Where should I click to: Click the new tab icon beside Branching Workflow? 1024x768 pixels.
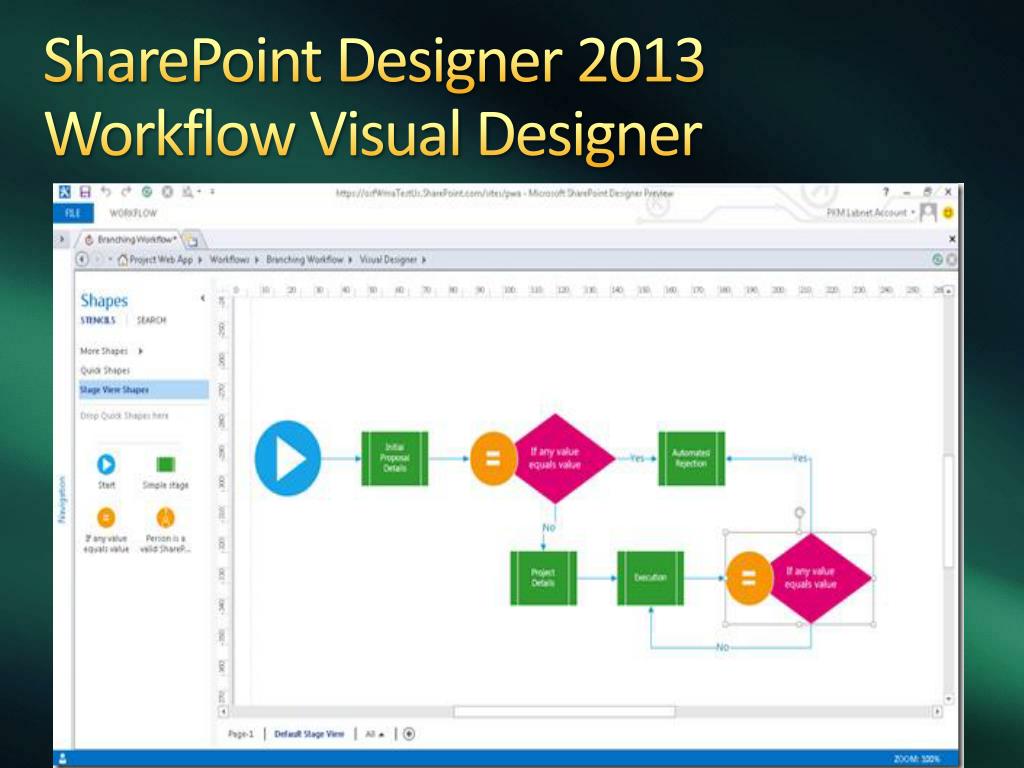pos(191,240)
